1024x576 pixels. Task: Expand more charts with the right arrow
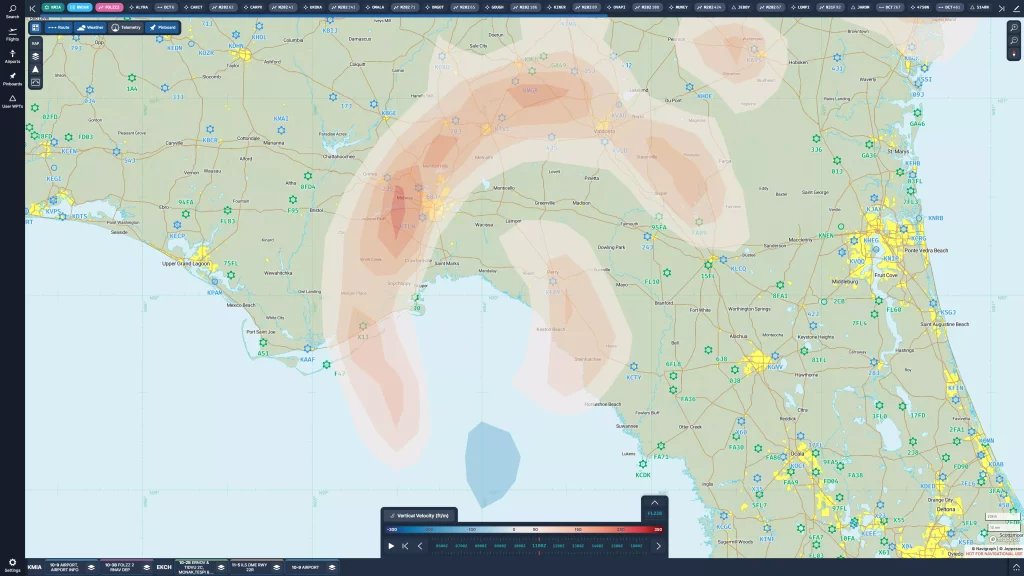coord(658,545)
